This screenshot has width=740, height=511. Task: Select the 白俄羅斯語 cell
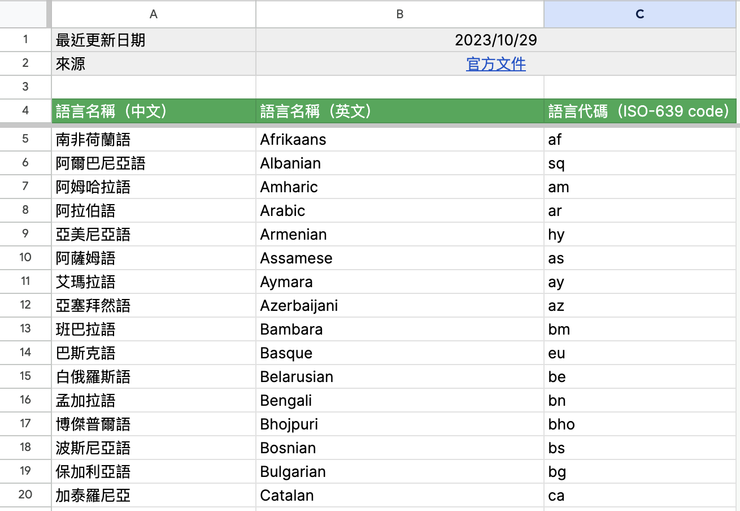(153, 377)
